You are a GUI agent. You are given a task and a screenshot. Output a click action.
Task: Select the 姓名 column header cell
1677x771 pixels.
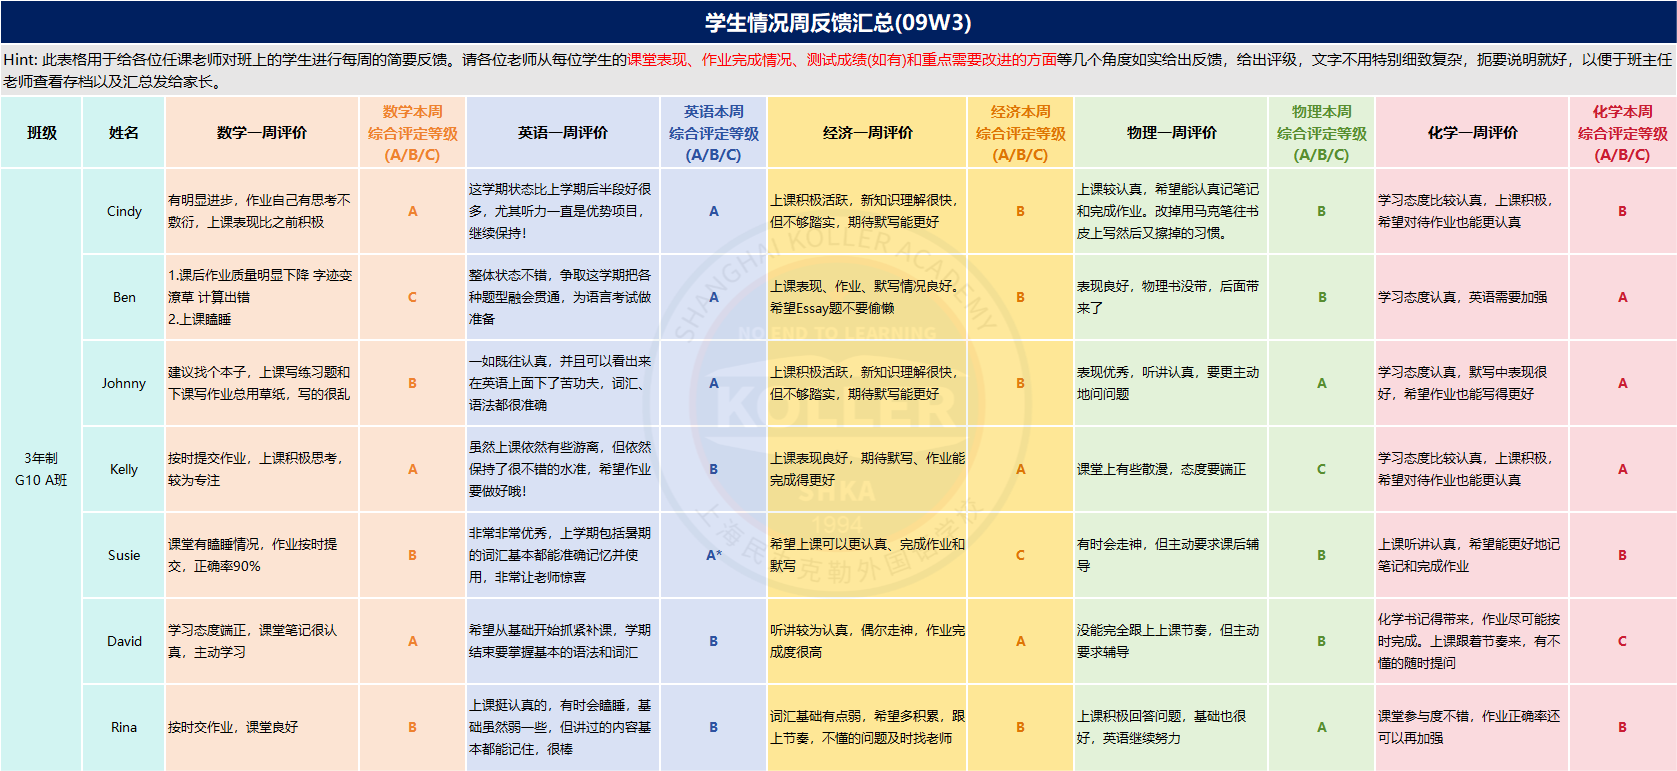pos(124,133)
